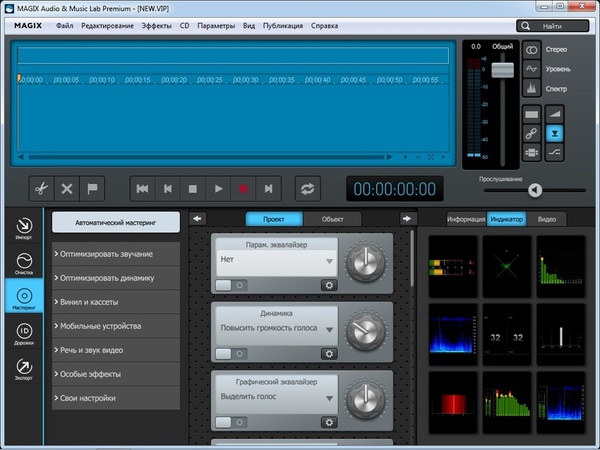Click the delete X button

[67, 189]
